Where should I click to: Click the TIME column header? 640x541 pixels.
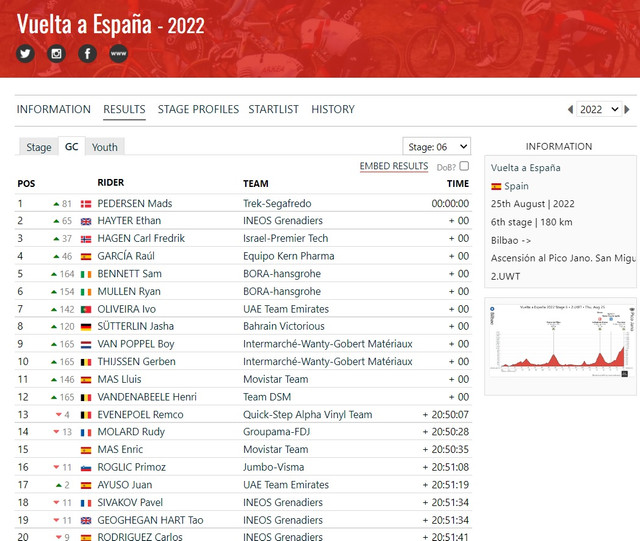point(458,184)
